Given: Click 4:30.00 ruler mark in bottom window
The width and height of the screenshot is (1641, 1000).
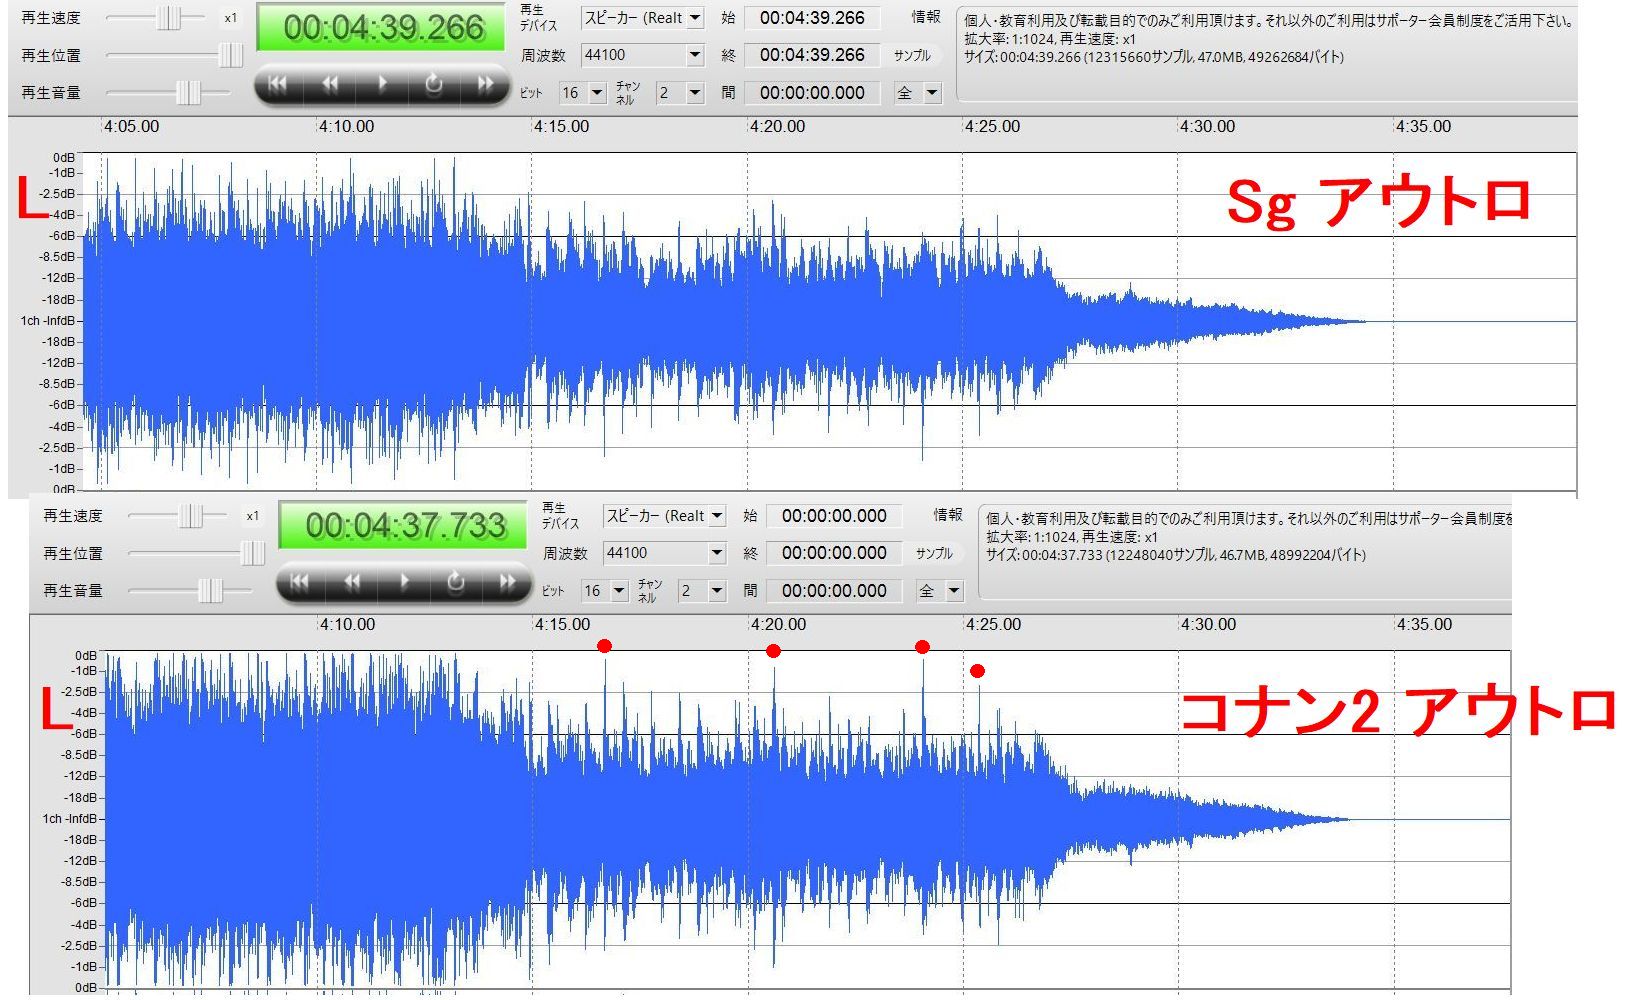Looking at the screenshot, I should (1209, 625).
